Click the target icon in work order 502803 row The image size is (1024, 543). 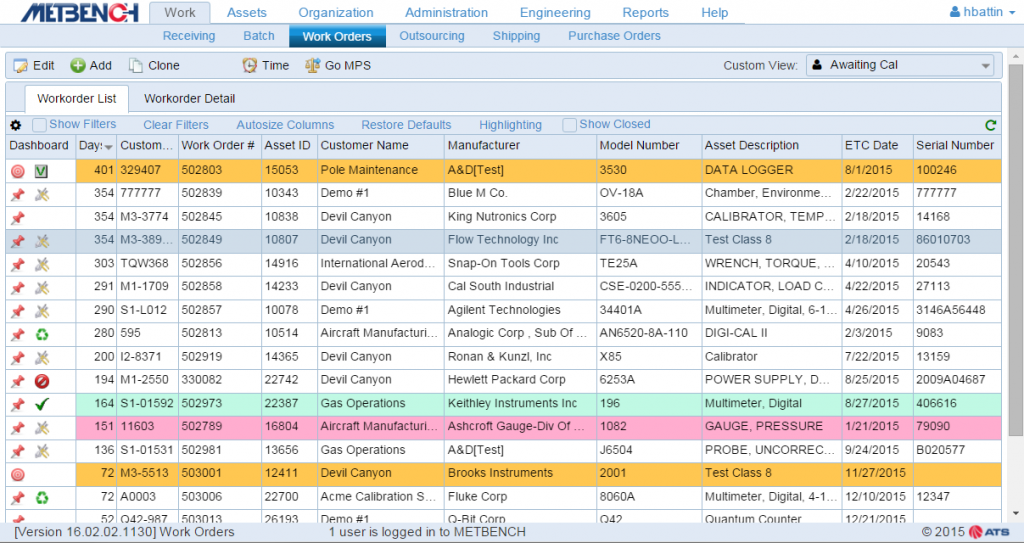click(x=18, y=171)
